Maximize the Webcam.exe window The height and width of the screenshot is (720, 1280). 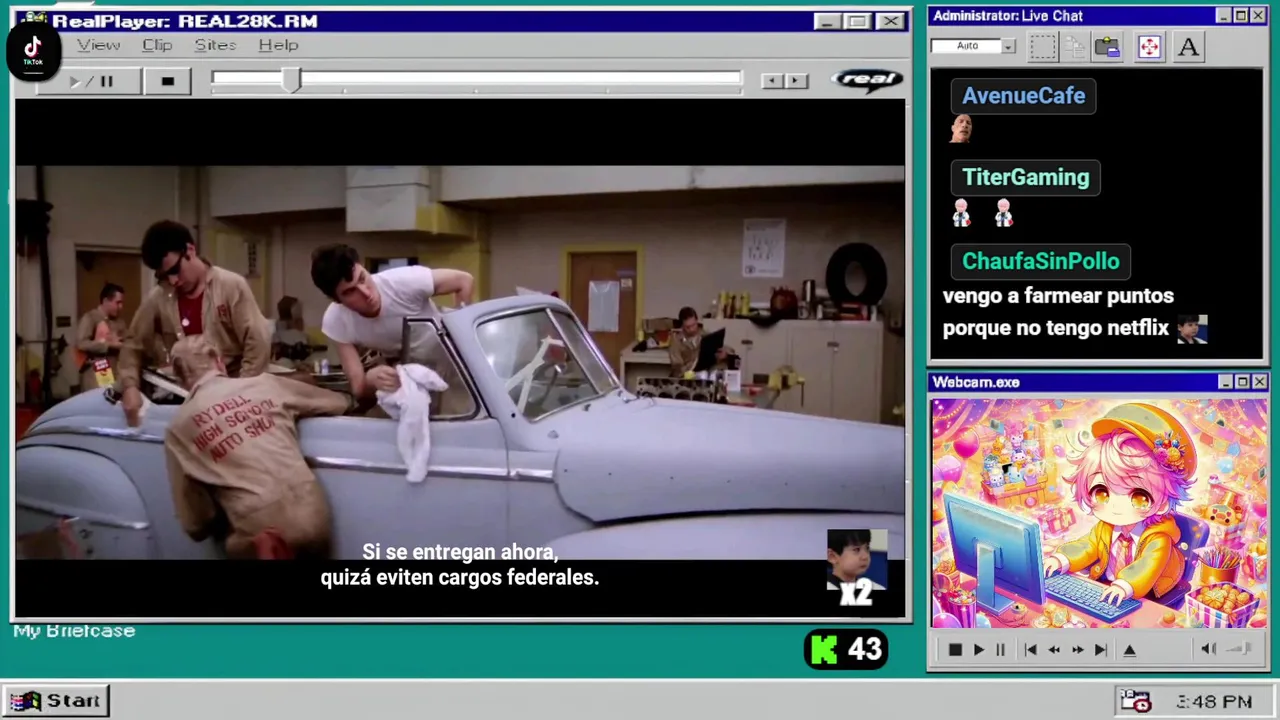coord(1242,382)
